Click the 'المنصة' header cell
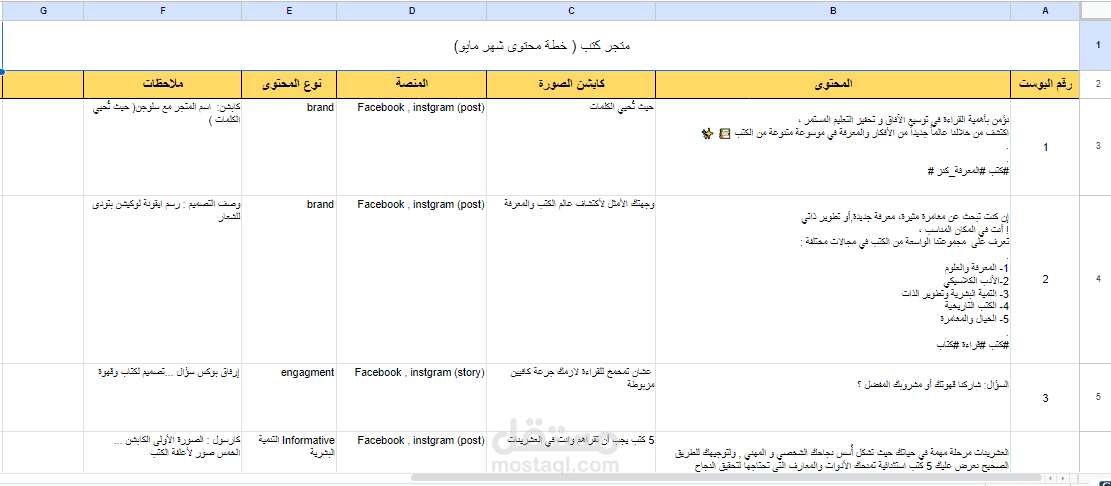 coord(412,84)
